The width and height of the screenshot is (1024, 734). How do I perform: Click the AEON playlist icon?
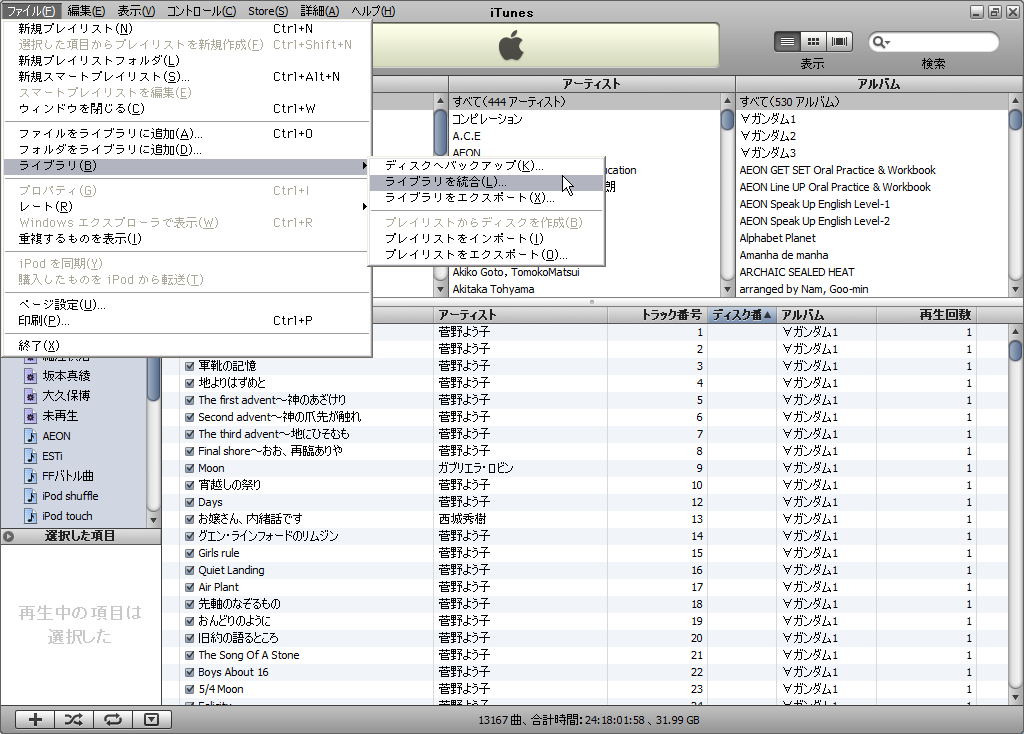(x=31, y=436)
